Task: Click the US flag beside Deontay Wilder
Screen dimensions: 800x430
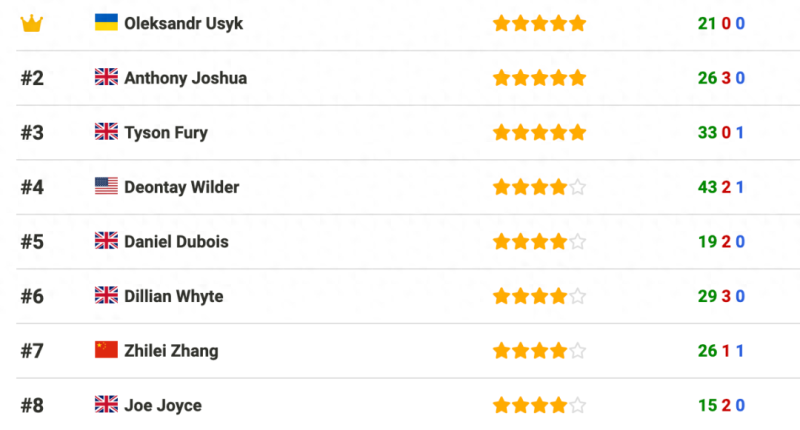Action: [x=106, y=186]
